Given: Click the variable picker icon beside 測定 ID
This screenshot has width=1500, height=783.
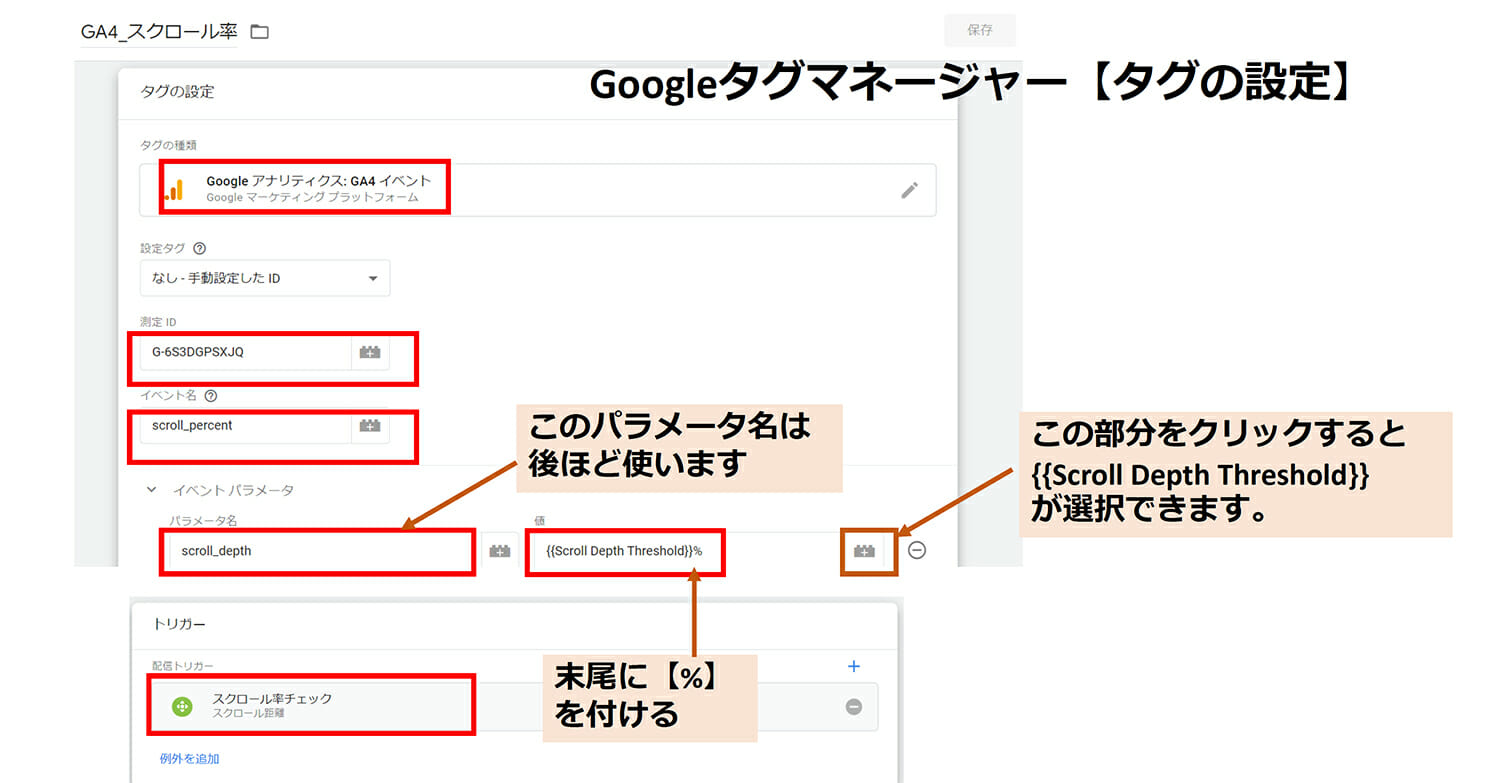Looking at the screenshot, I should [x=370, y=352].
